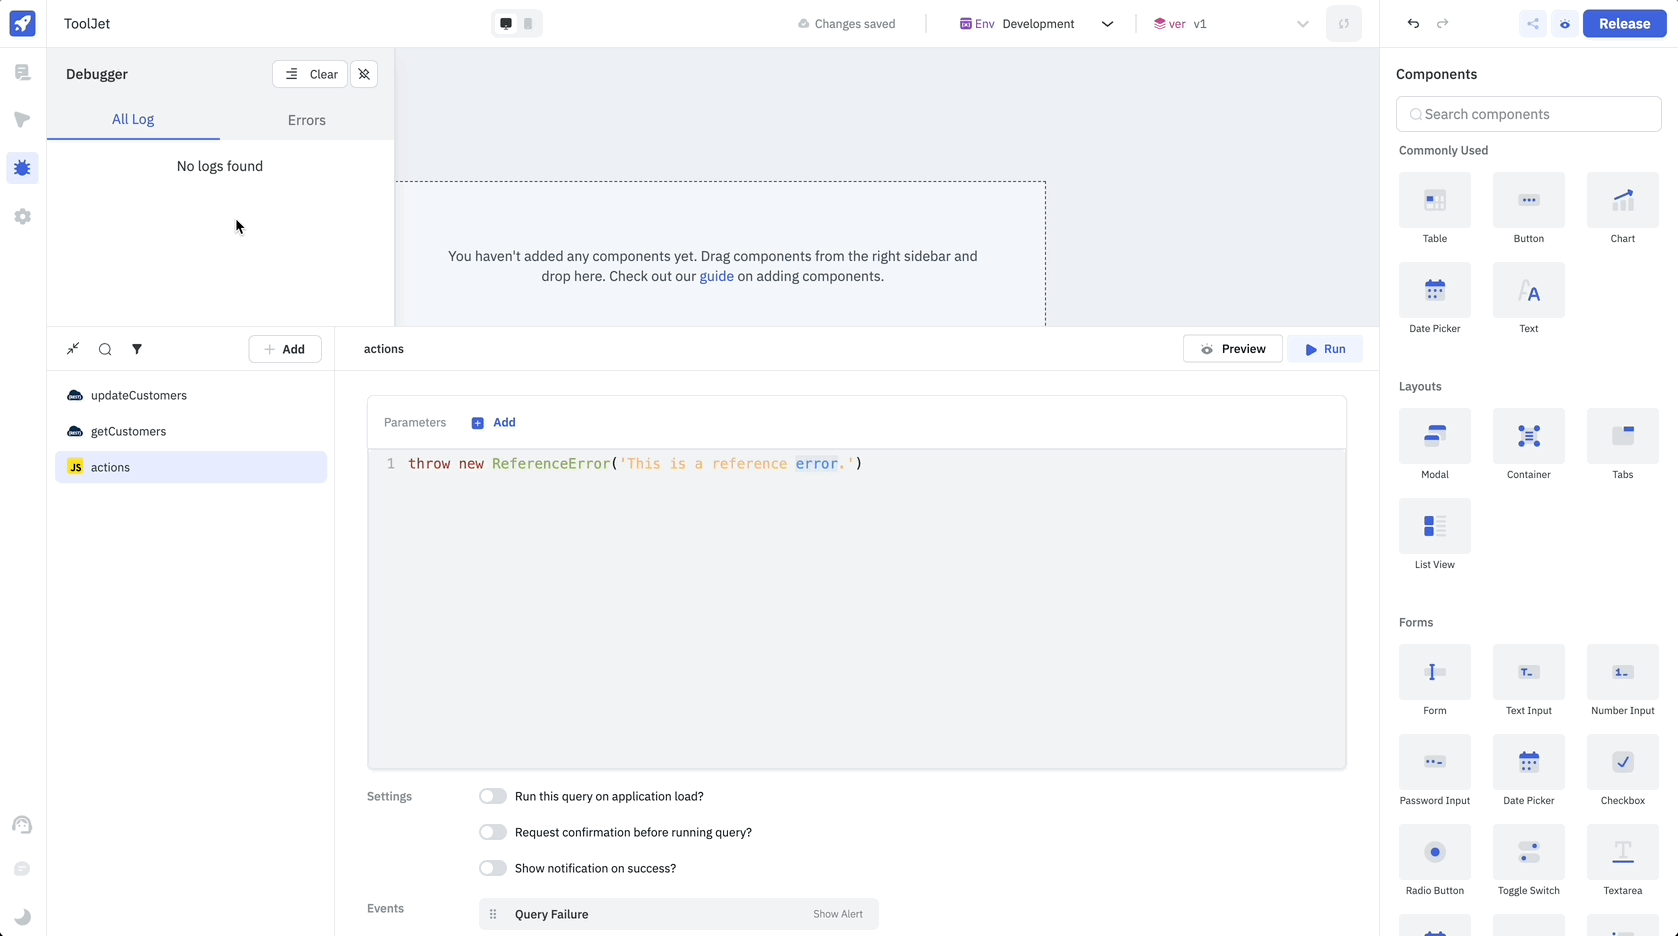This screenshot has width=1678, height=936.
Task: Enable Run this query on application load
Action: tap(492, 796)
